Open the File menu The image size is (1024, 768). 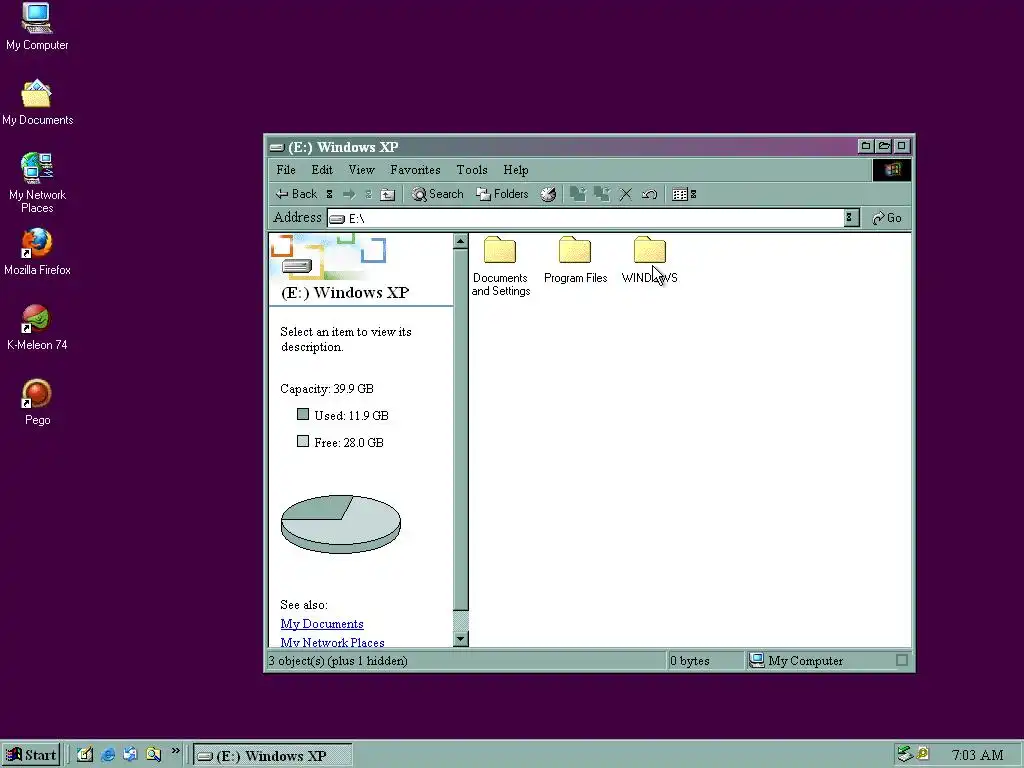click(x=286, y=170)
